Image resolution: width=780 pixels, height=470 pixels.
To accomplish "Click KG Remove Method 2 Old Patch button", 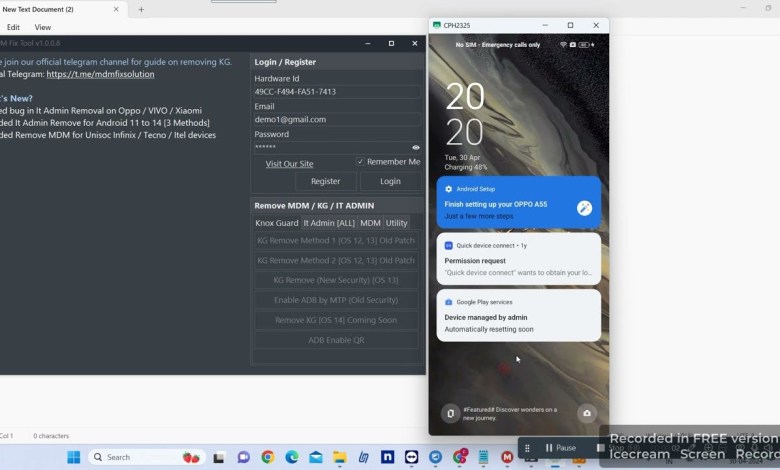I will point(336,261).
